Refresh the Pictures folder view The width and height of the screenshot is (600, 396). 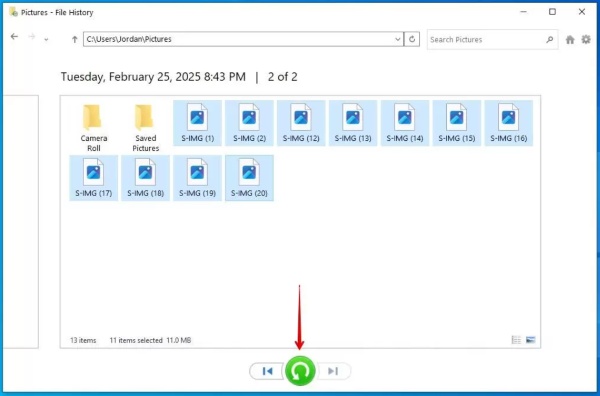coord(412,39)
